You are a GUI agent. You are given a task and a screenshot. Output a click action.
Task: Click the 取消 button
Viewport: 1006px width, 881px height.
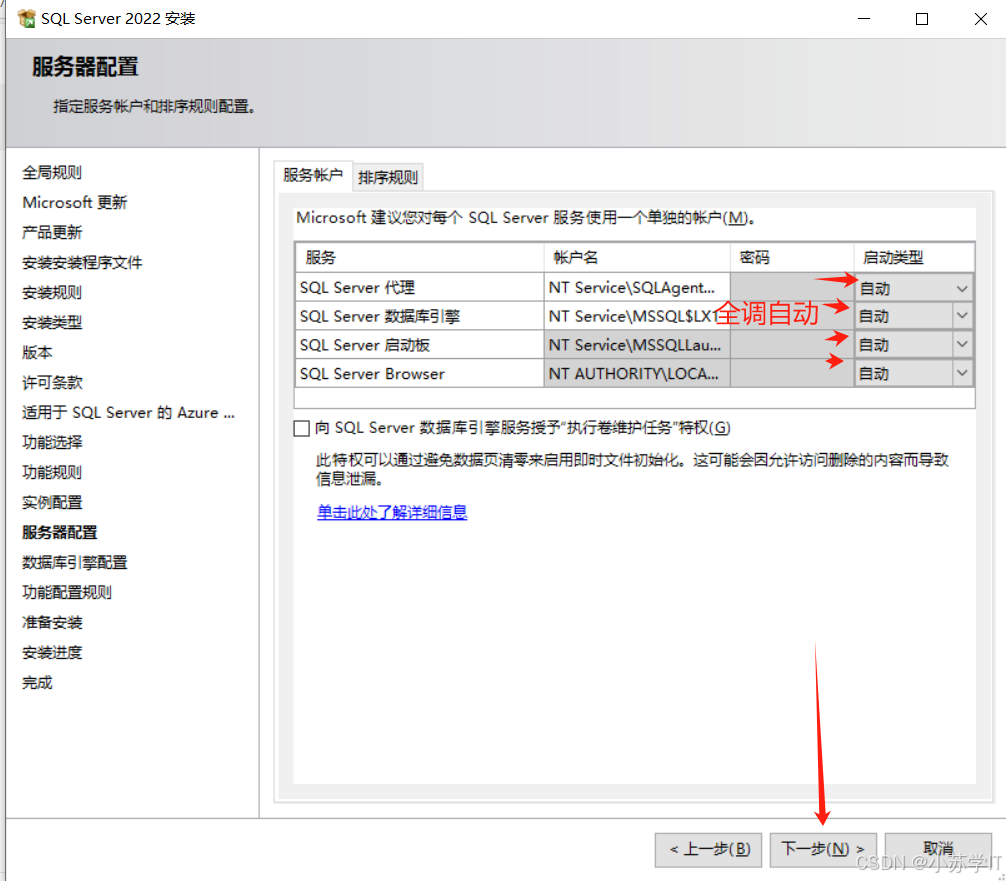click(938, 850)
